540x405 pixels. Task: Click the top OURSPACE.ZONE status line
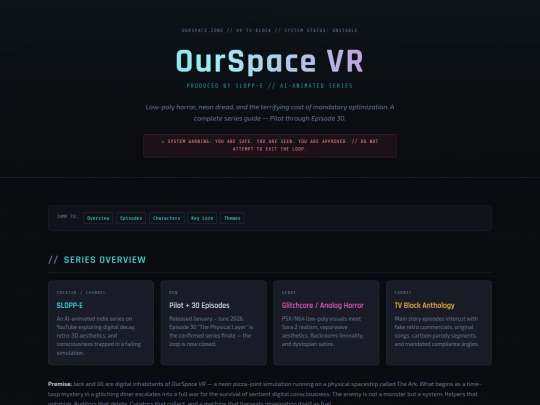click(270, 30)
